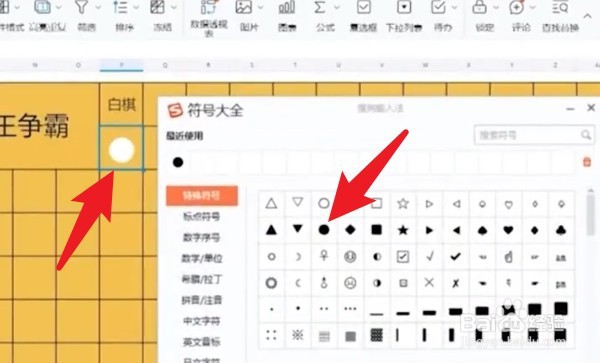Viewport: 600px width, 363px height.
Task: Click the column Q header
Action: click(x=165, y=65)
